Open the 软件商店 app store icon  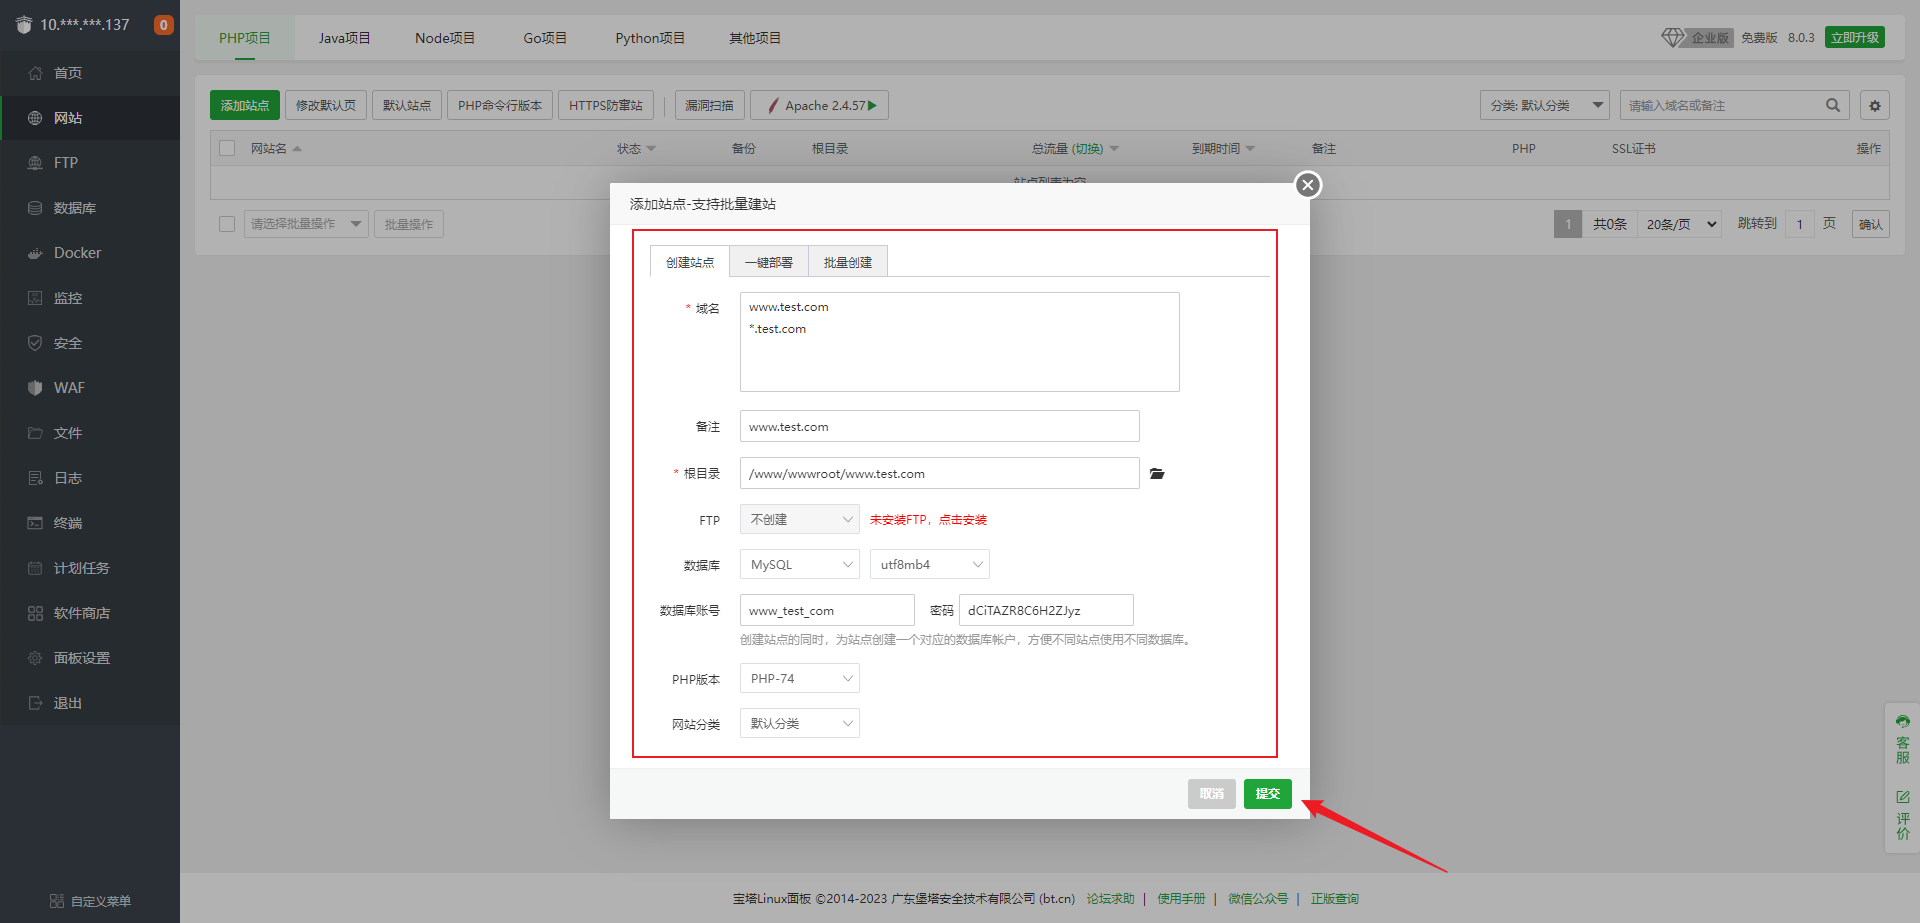coord(35,613)
